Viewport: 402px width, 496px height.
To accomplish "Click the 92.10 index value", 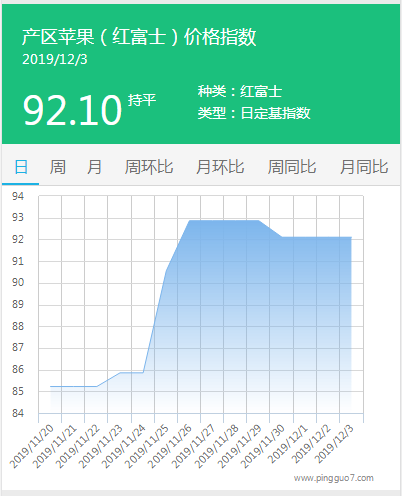I will tap(72, 110).
